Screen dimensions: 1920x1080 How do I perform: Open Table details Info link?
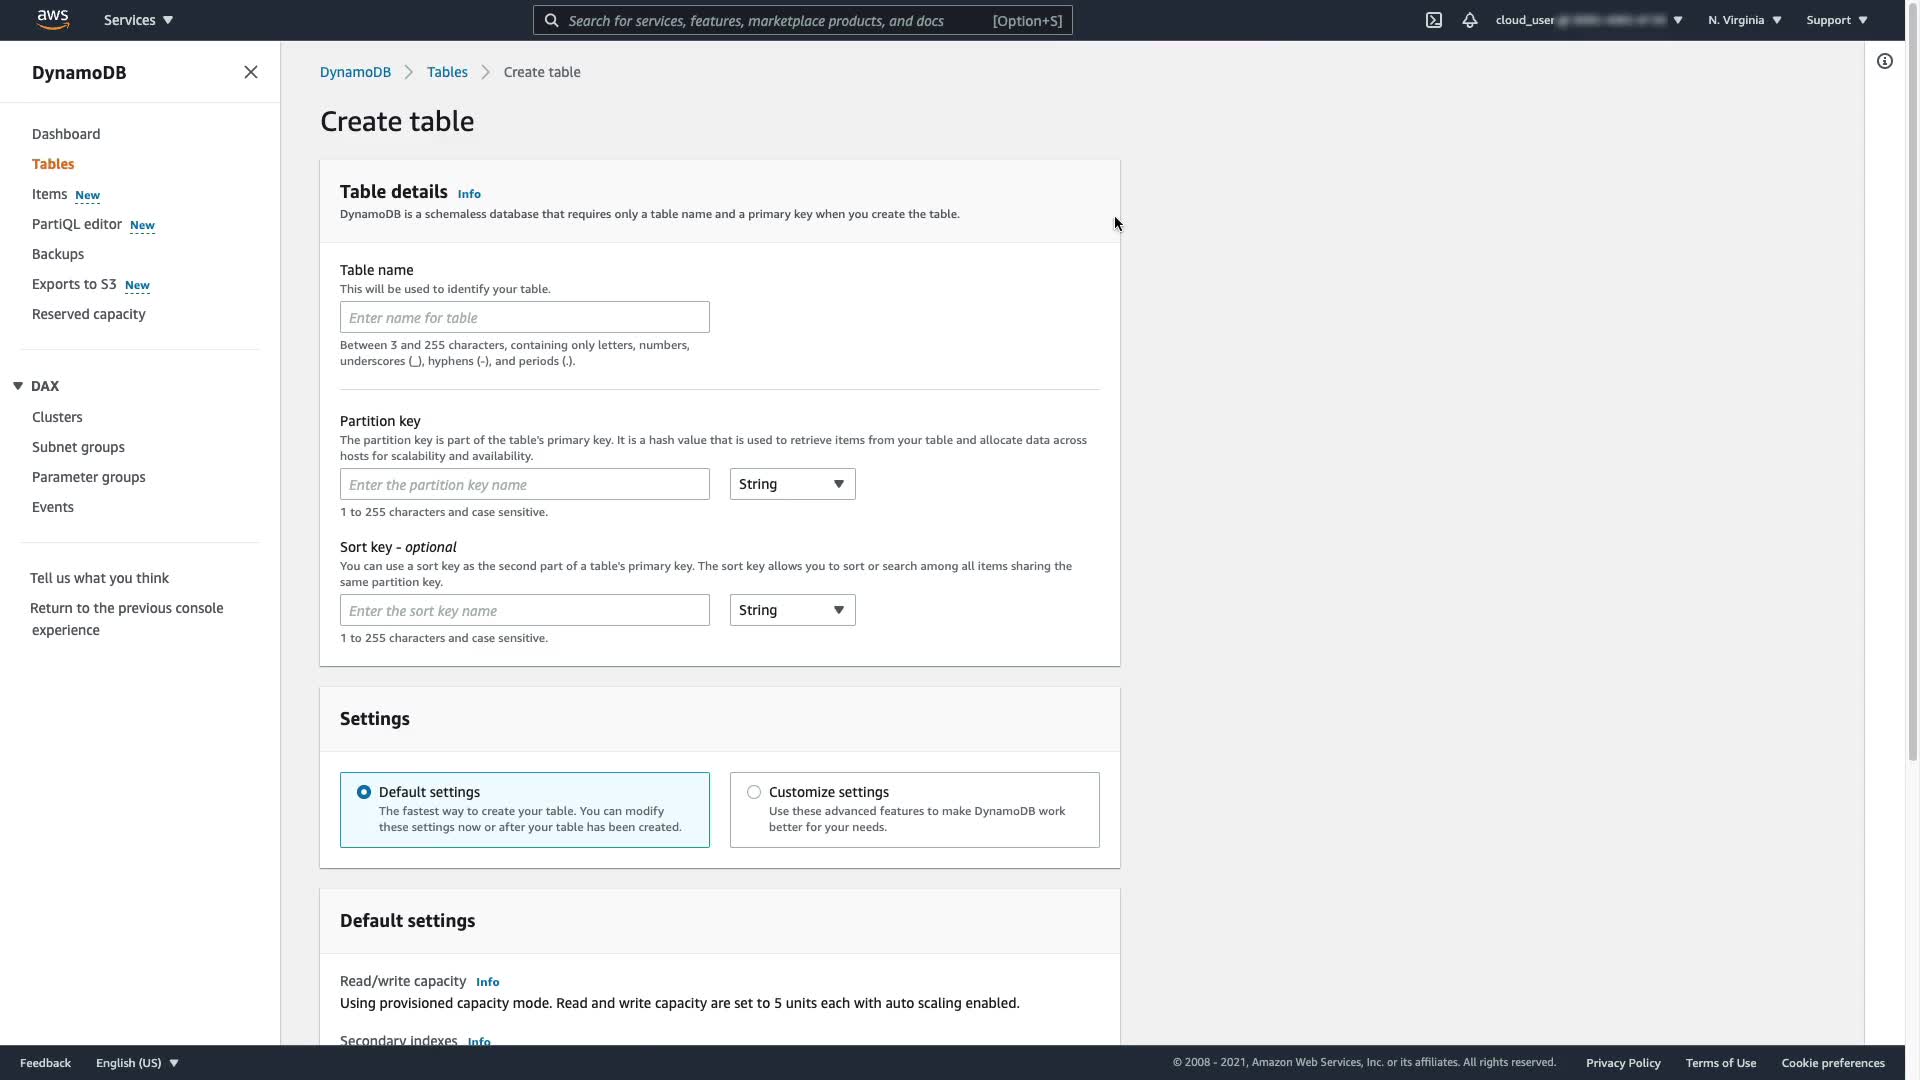pos(469,194)
